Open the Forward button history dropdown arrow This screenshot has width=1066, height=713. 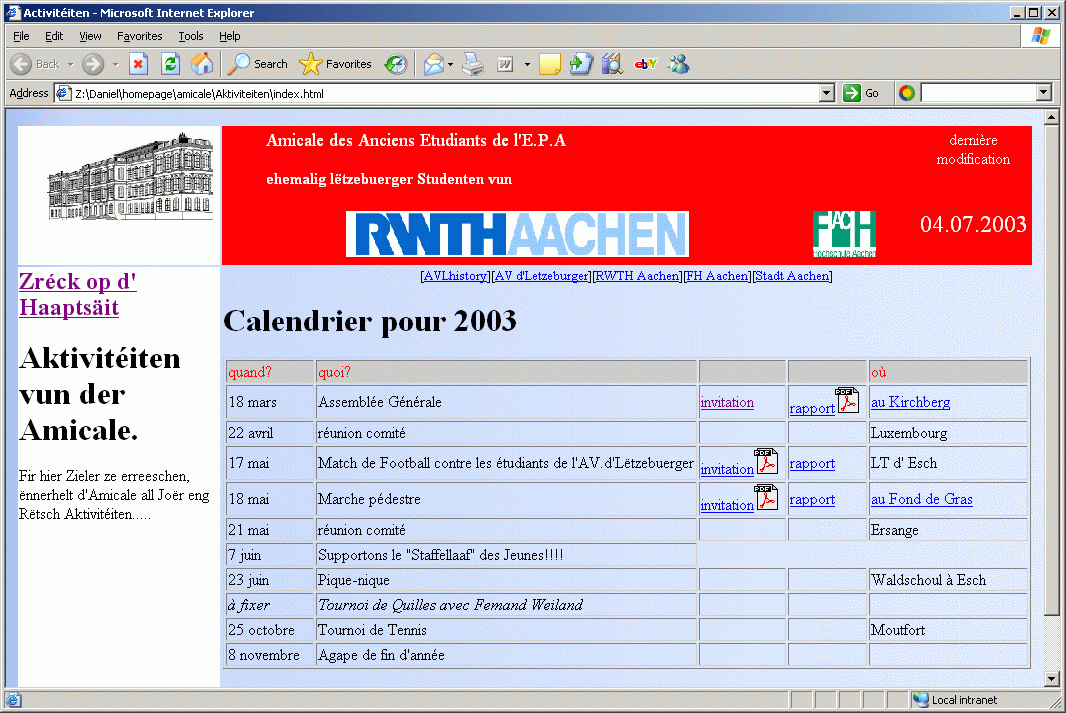tap(115, 65)
